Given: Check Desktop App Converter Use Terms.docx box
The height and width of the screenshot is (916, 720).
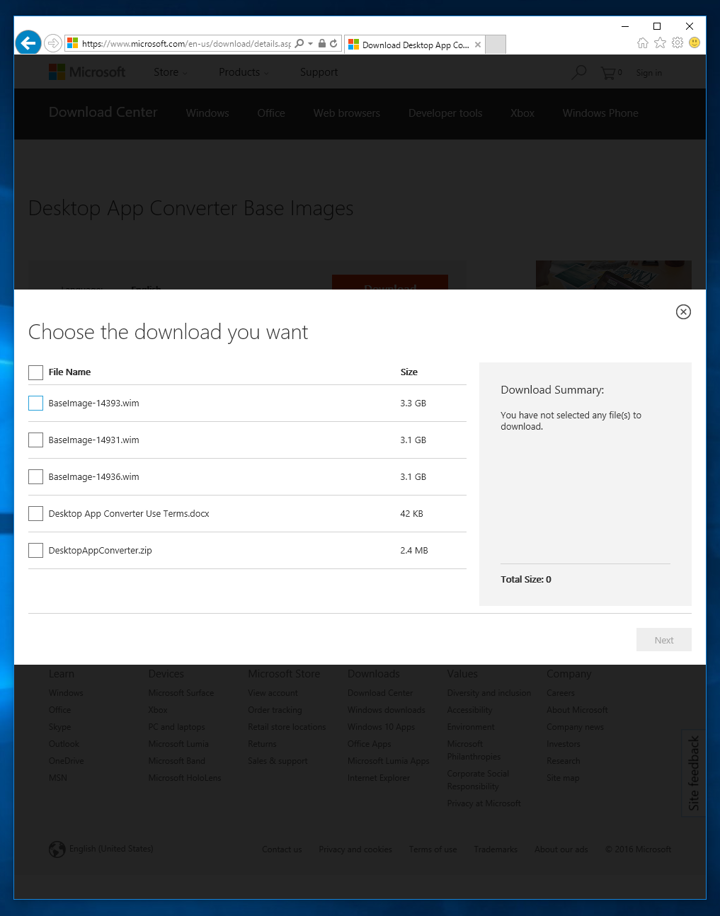Looking at the screenshot, I should 36,513.
